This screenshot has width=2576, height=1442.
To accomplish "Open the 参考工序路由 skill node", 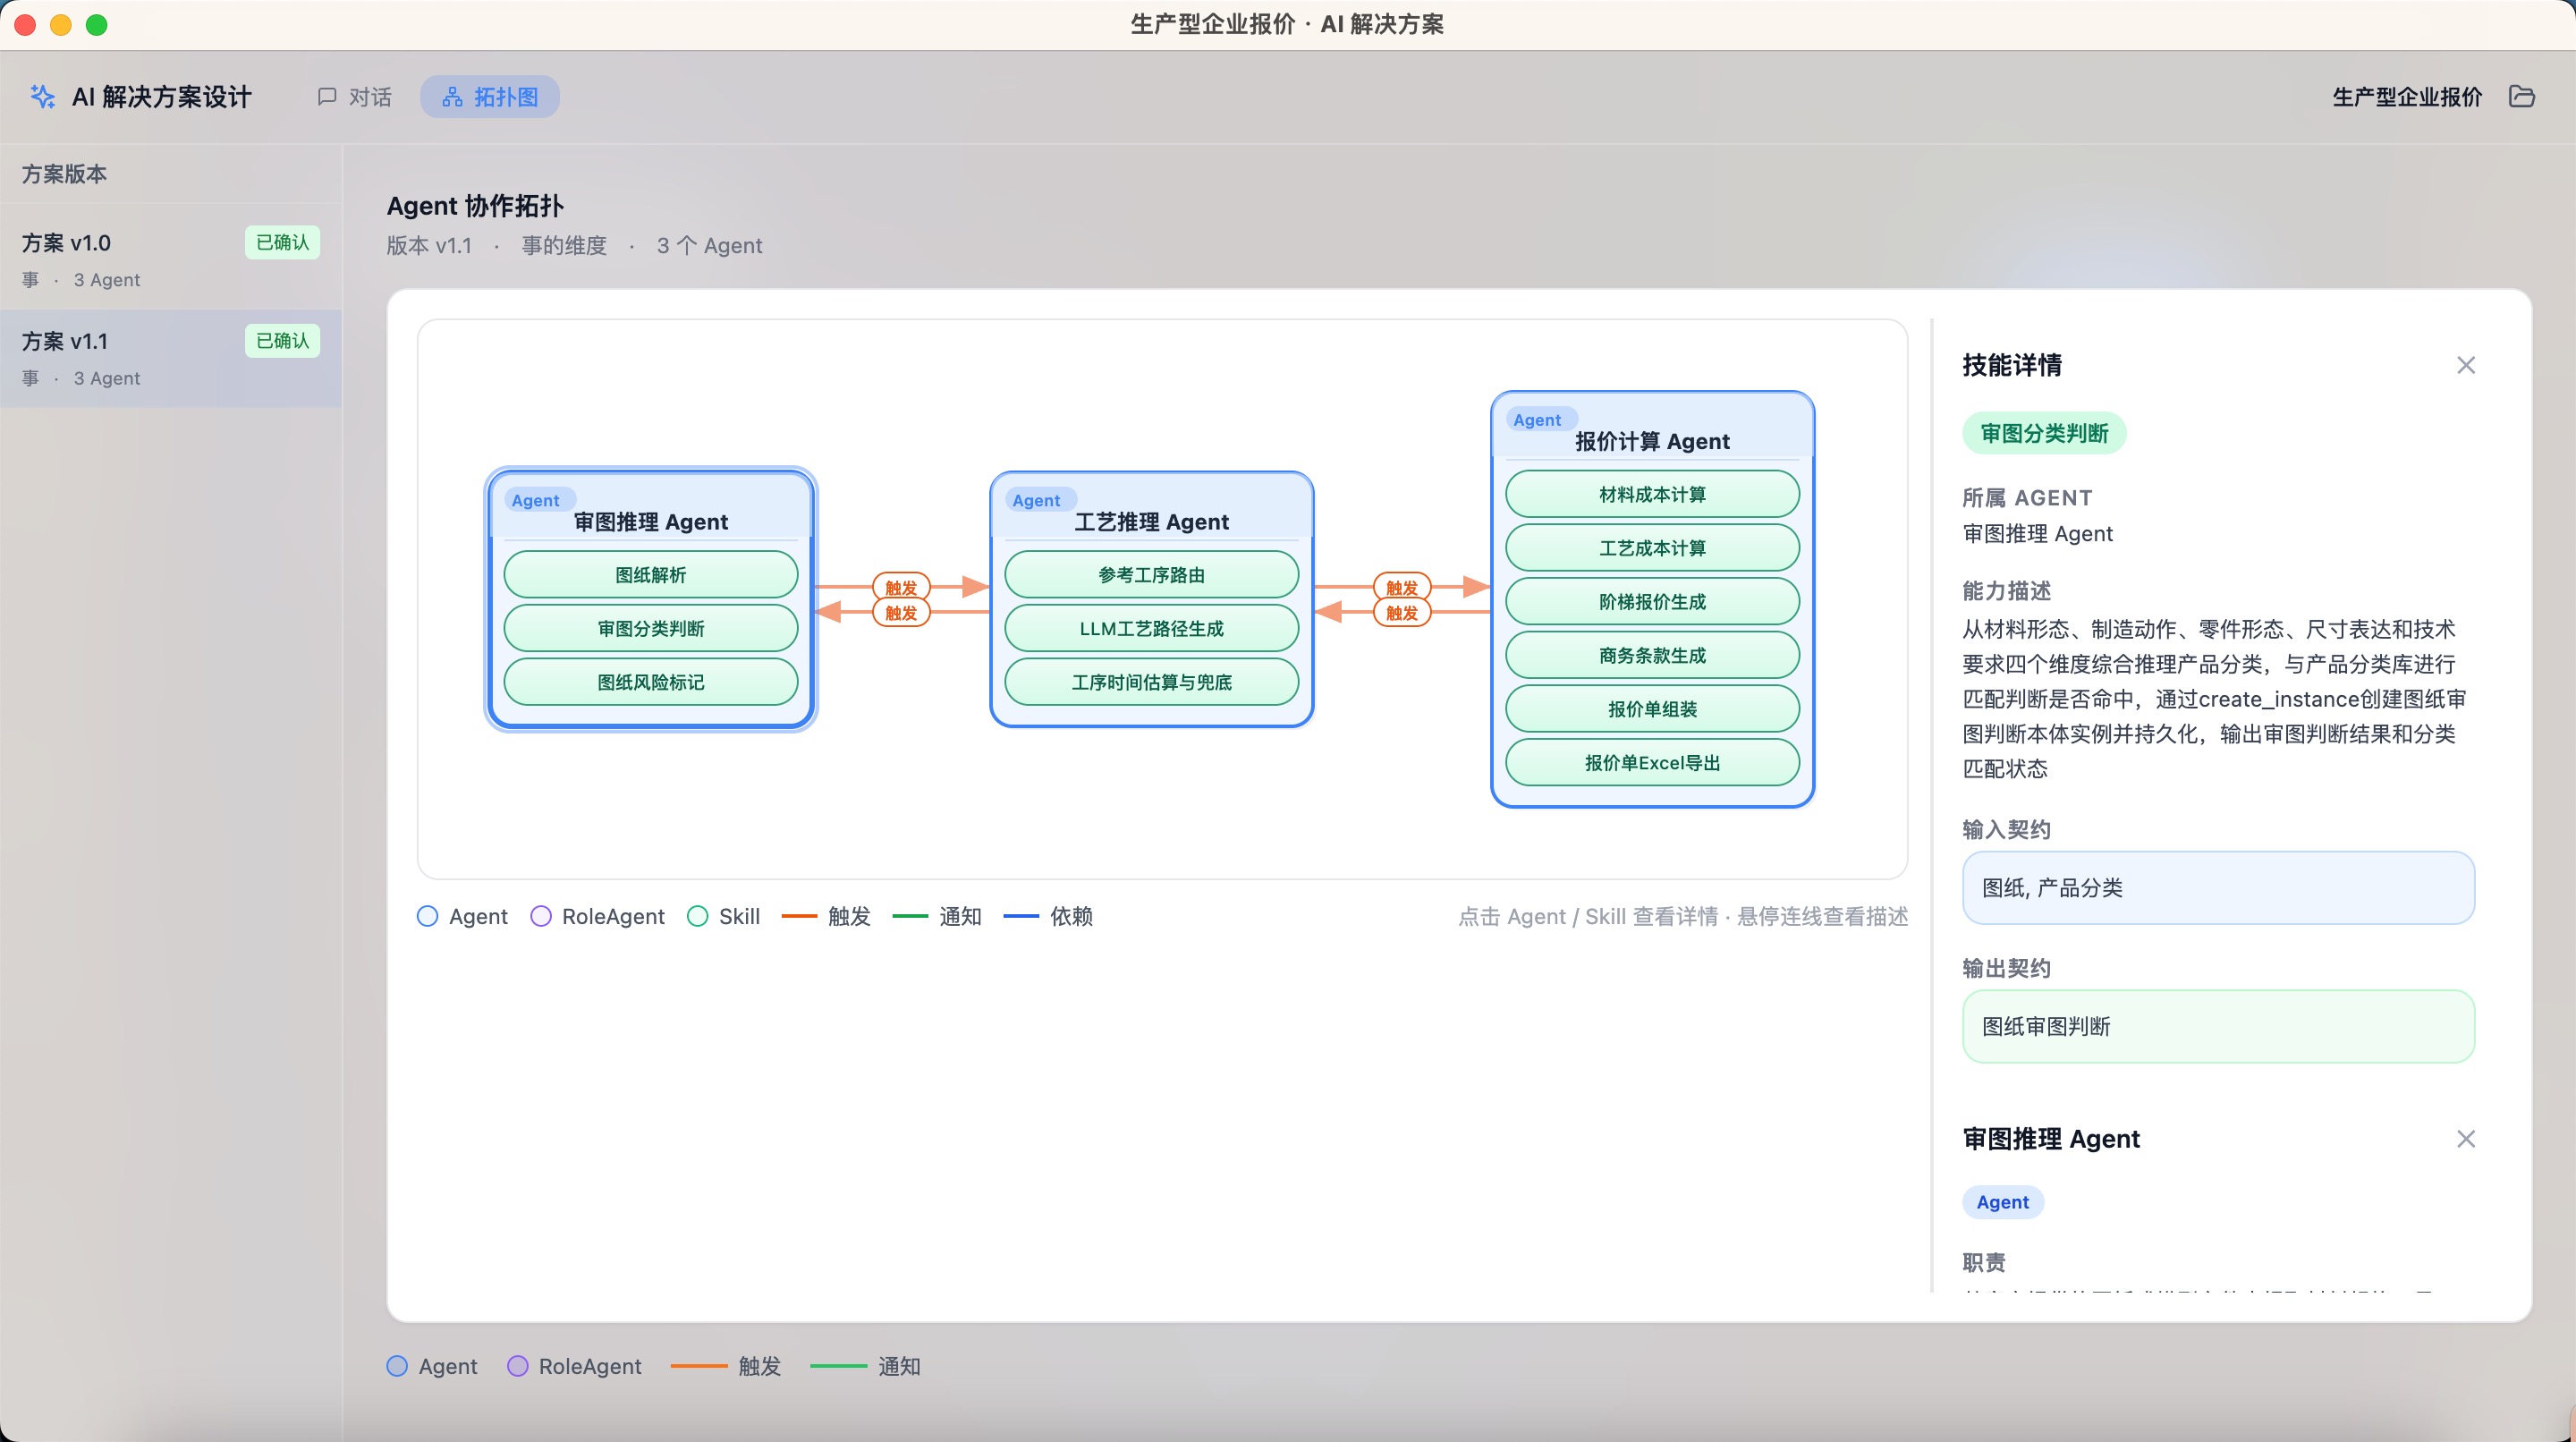I will pos(1151,575).
